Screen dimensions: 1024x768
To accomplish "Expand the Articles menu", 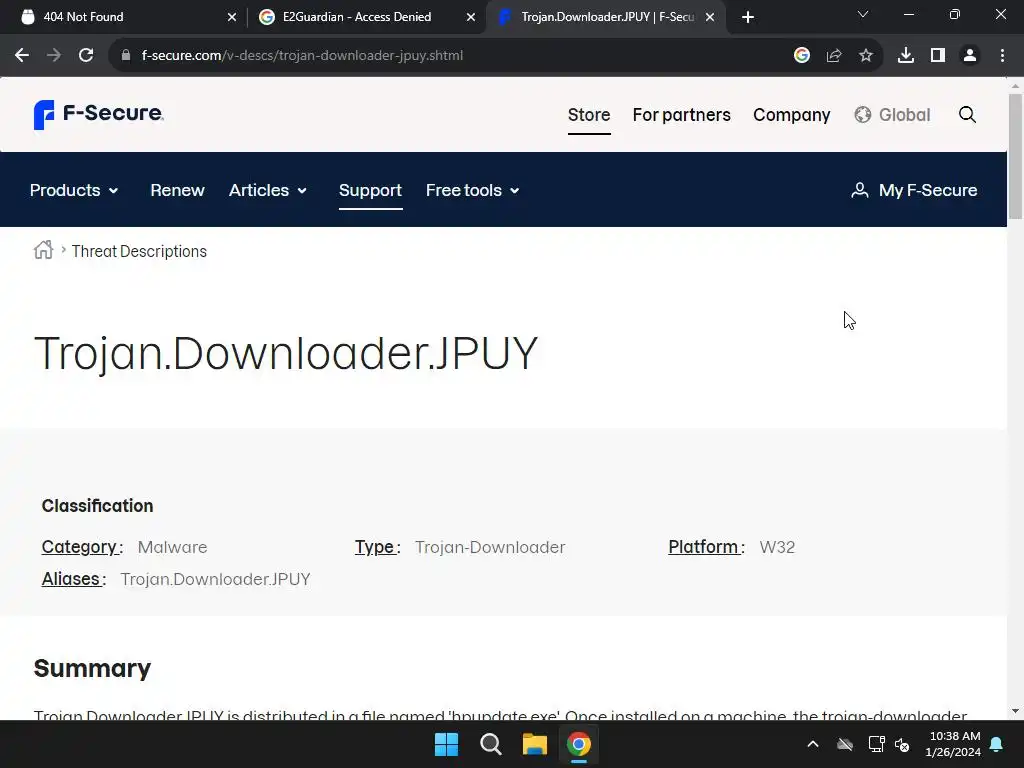I will tap(268, 190).
